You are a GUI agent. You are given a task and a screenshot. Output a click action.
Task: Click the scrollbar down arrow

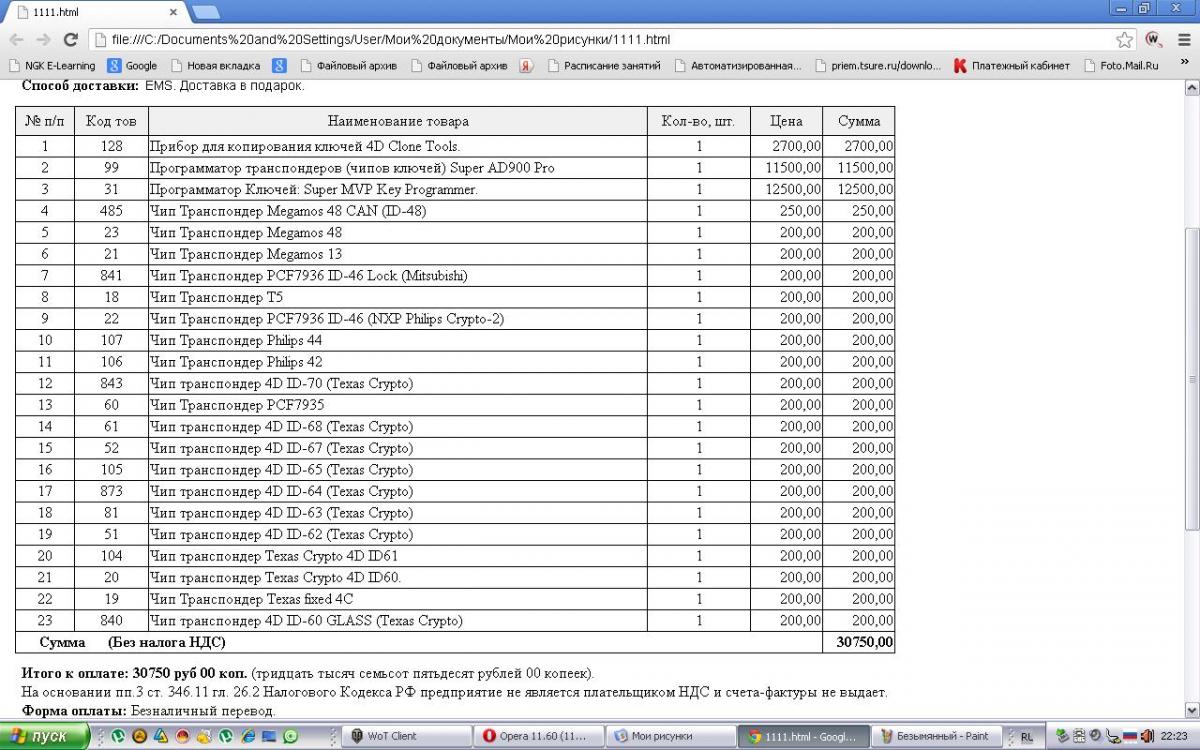pos(1191,709)
